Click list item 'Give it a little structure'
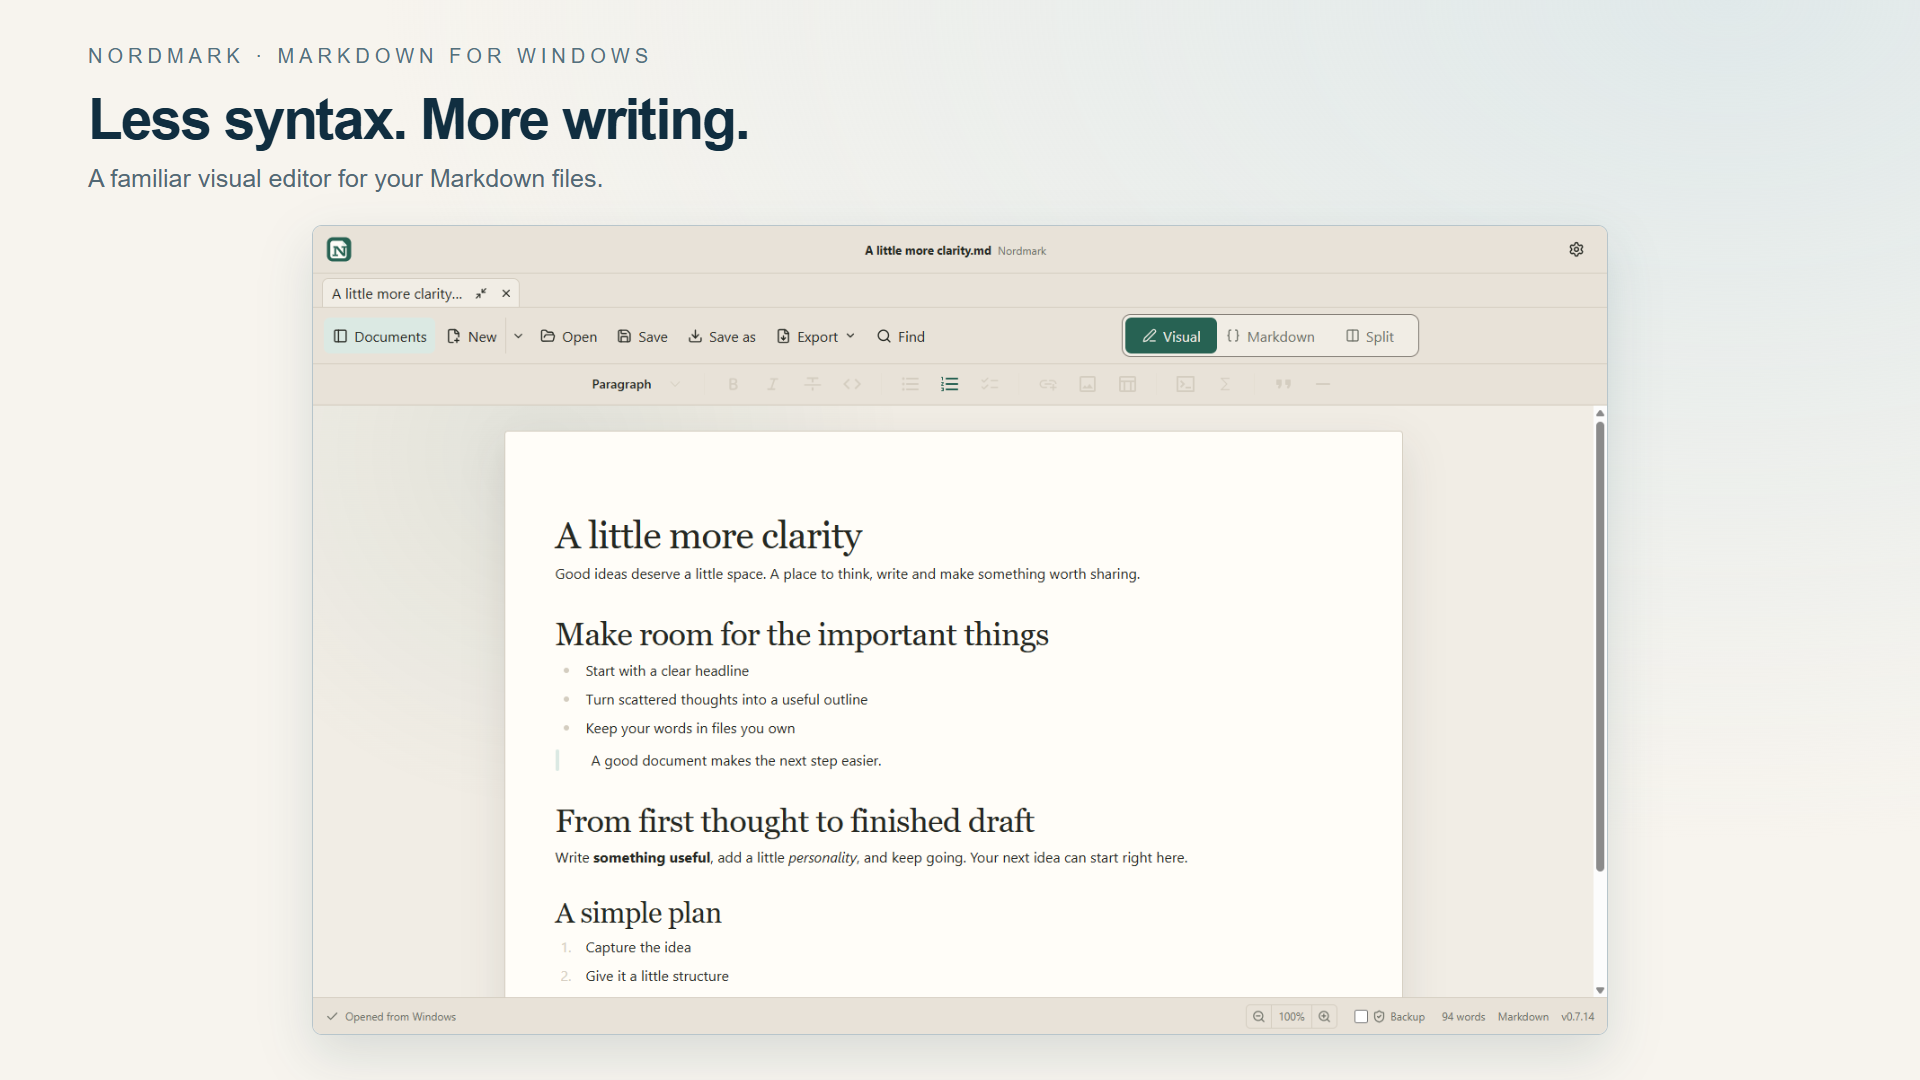Image resolution: width=1920 pixels, height=1080 pixels. click(657, 977)
